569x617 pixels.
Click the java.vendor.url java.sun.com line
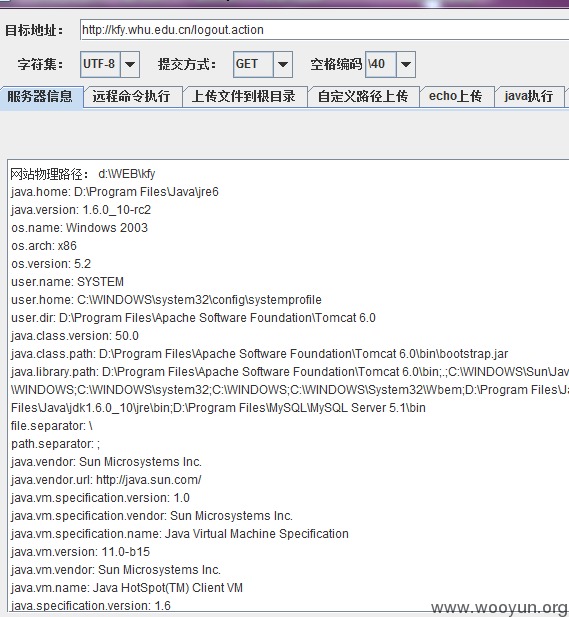(106, 480)
